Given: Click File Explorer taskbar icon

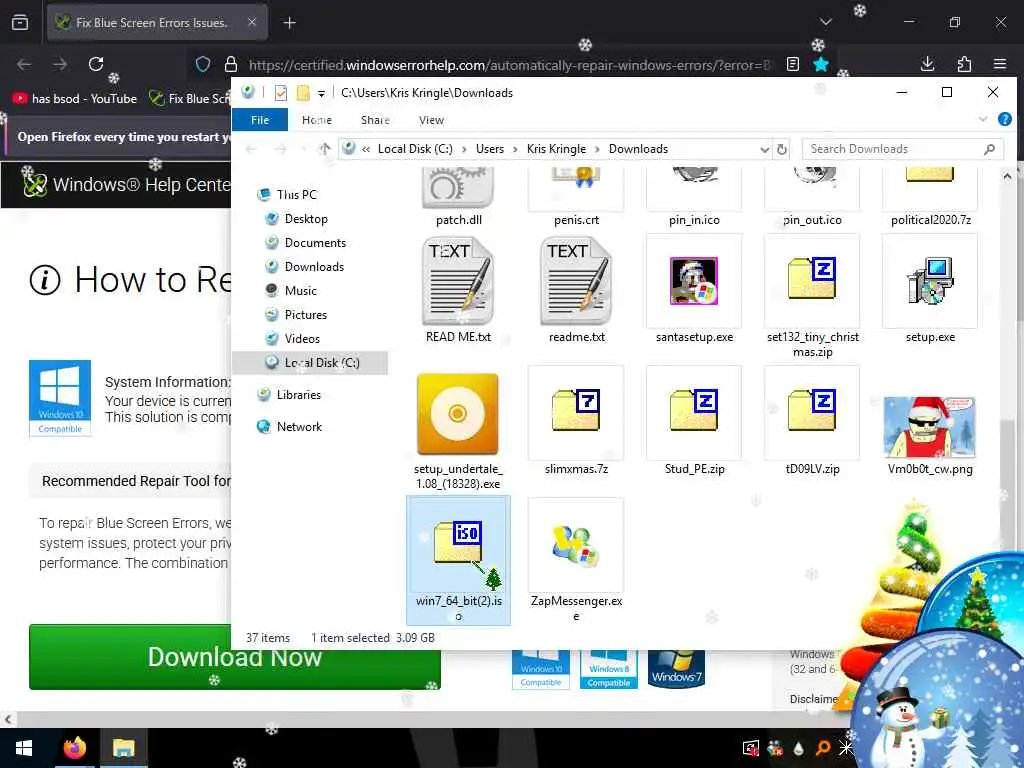Looking at the screenshot, I should (123, 748).
